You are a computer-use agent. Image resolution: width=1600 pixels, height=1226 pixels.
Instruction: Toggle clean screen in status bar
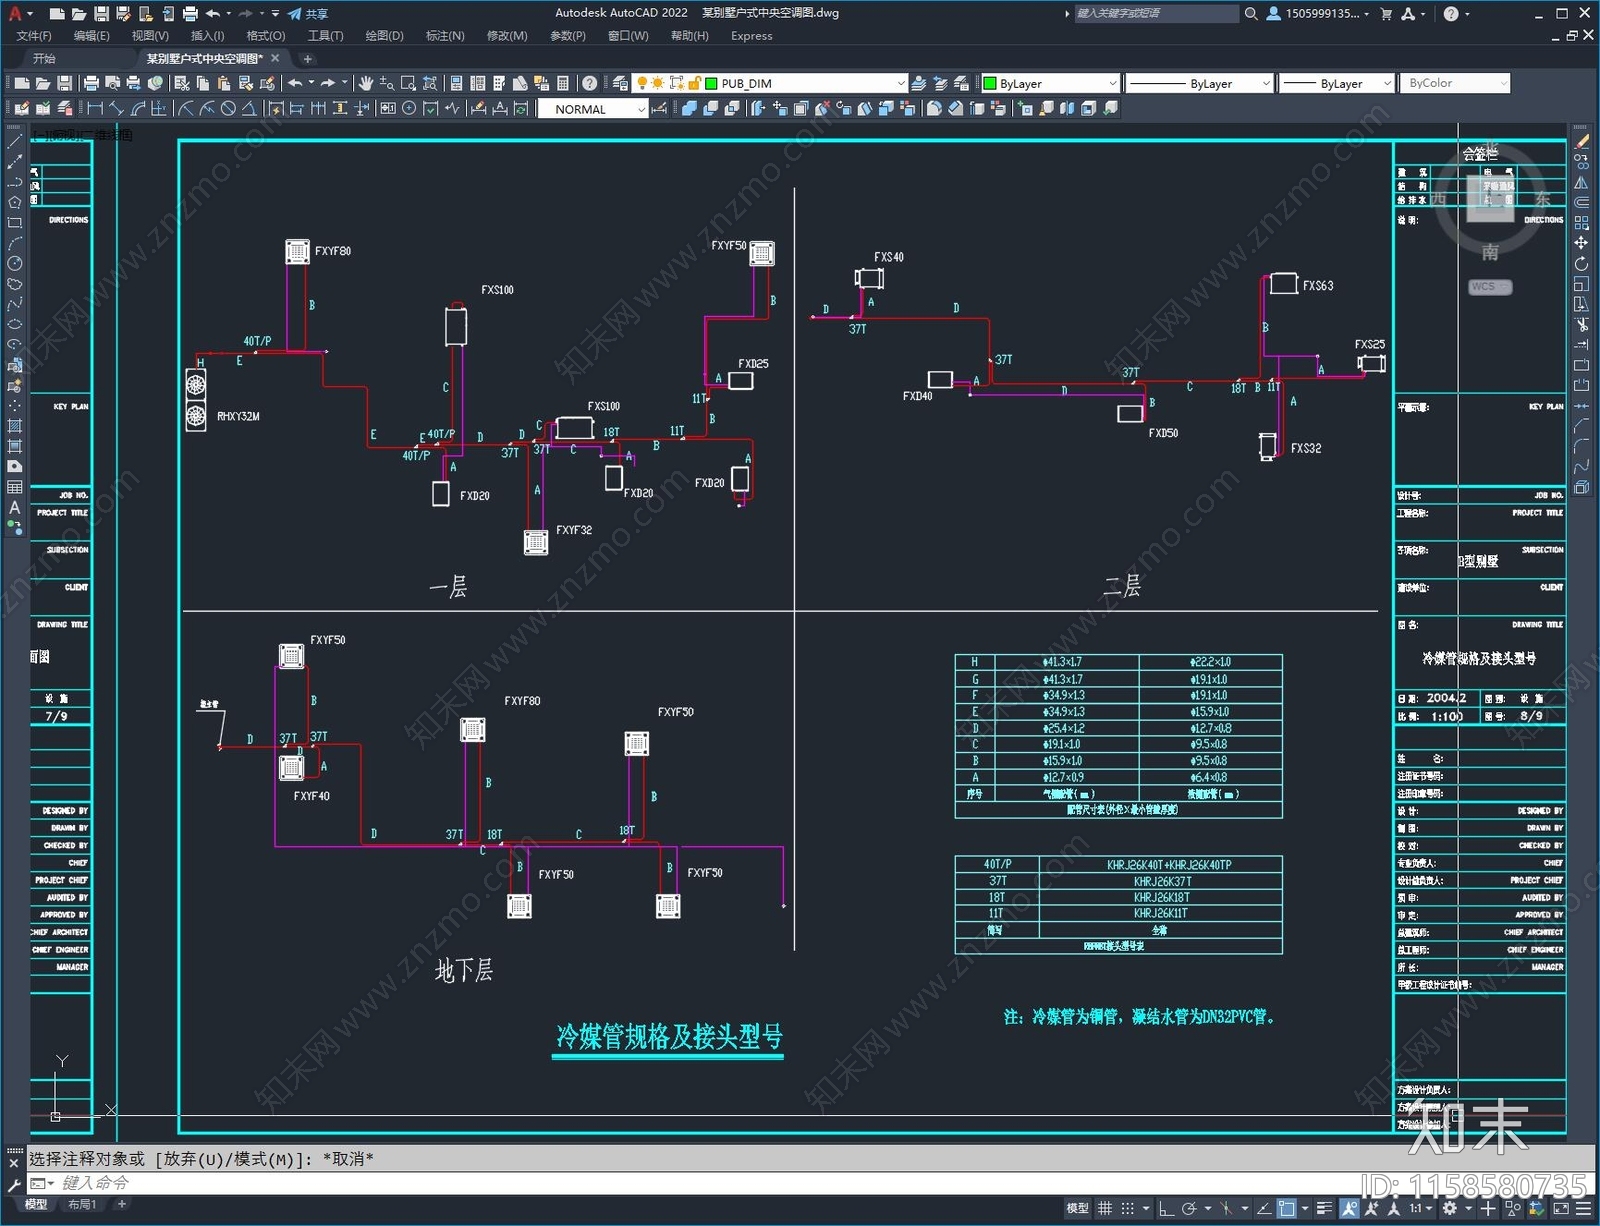pyautogui.click(x=1561, y=1208)
